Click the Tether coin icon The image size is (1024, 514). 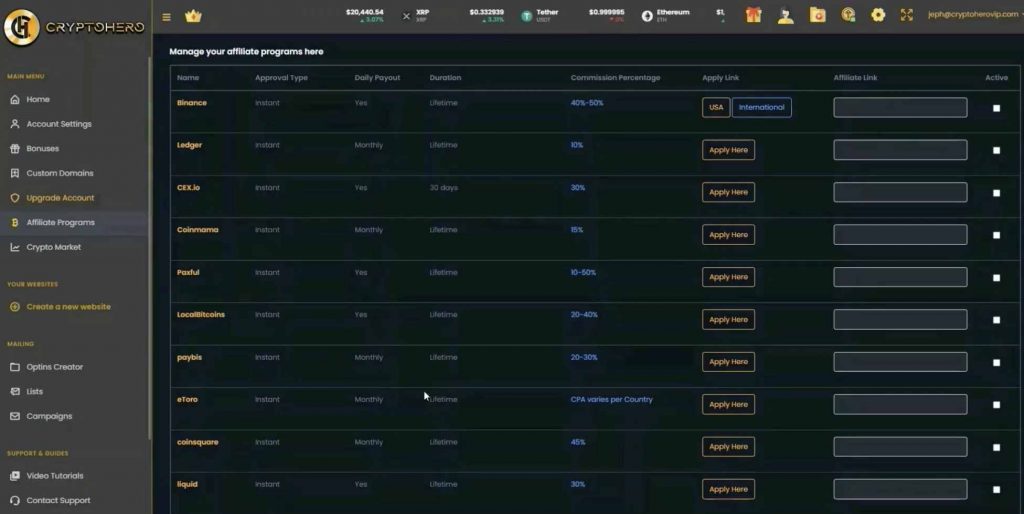(x=526, y=16)
